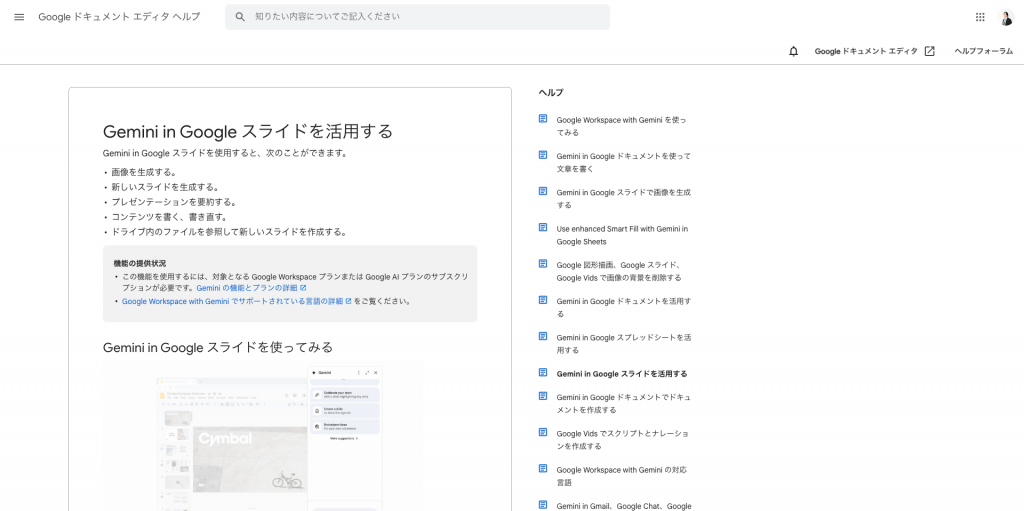Open the account profile avatar
Viewport: 1024px width, 511px height.
click(1006, 18)
